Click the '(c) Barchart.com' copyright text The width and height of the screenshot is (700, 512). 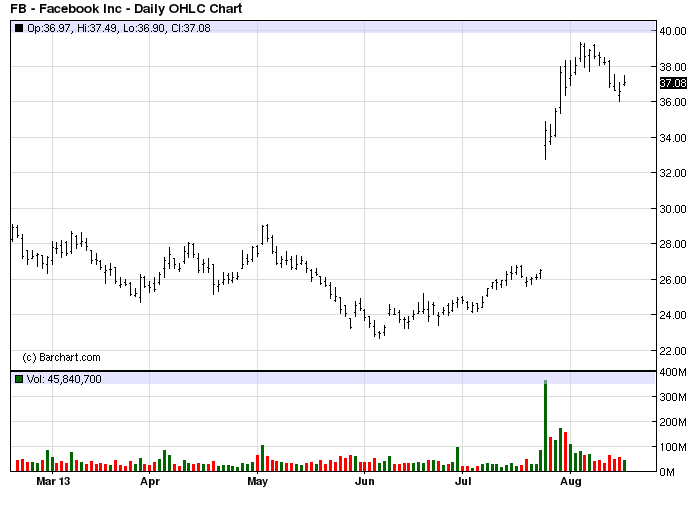coord(61,358)
